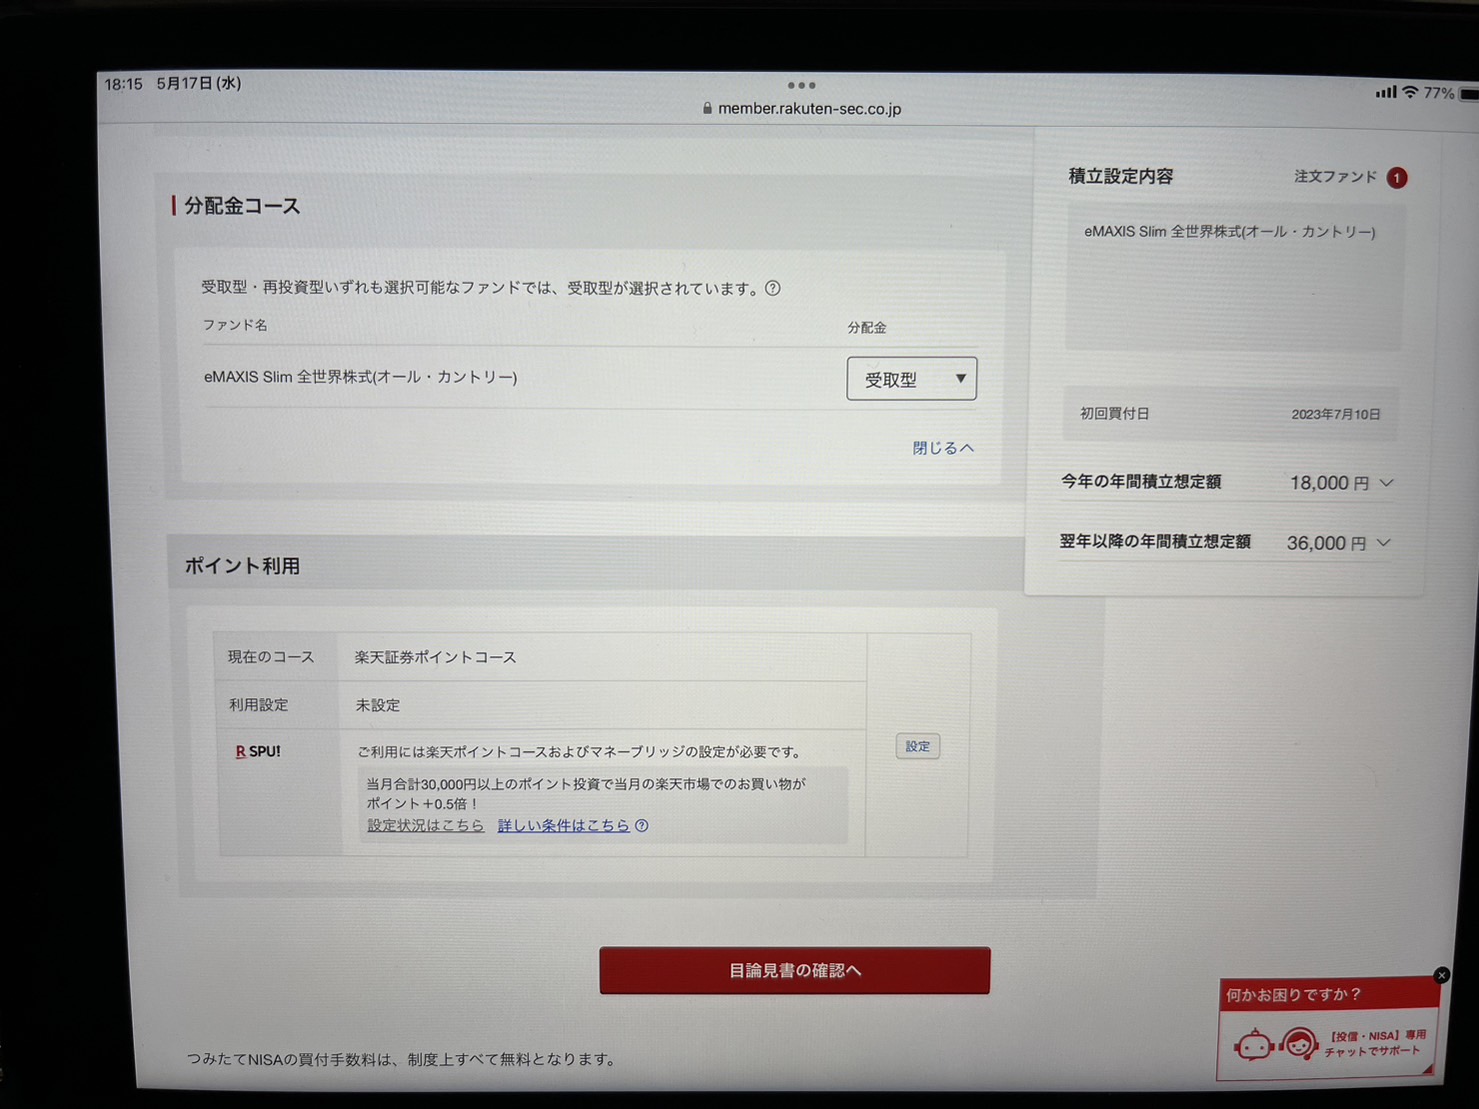Expand 翌年以降の年間積立想定額 chevron

(x=1384, y=543)
